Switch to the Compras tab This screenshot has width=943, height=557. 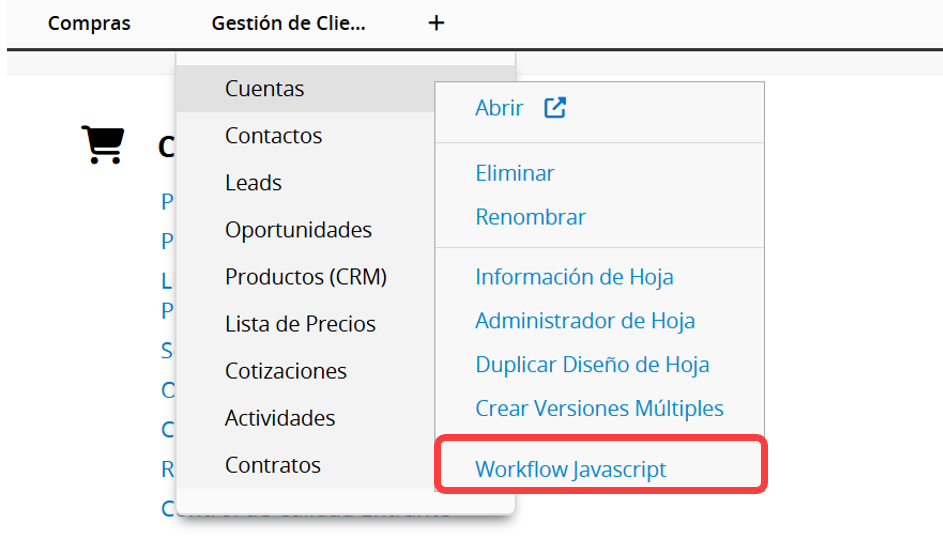(89, 23)
